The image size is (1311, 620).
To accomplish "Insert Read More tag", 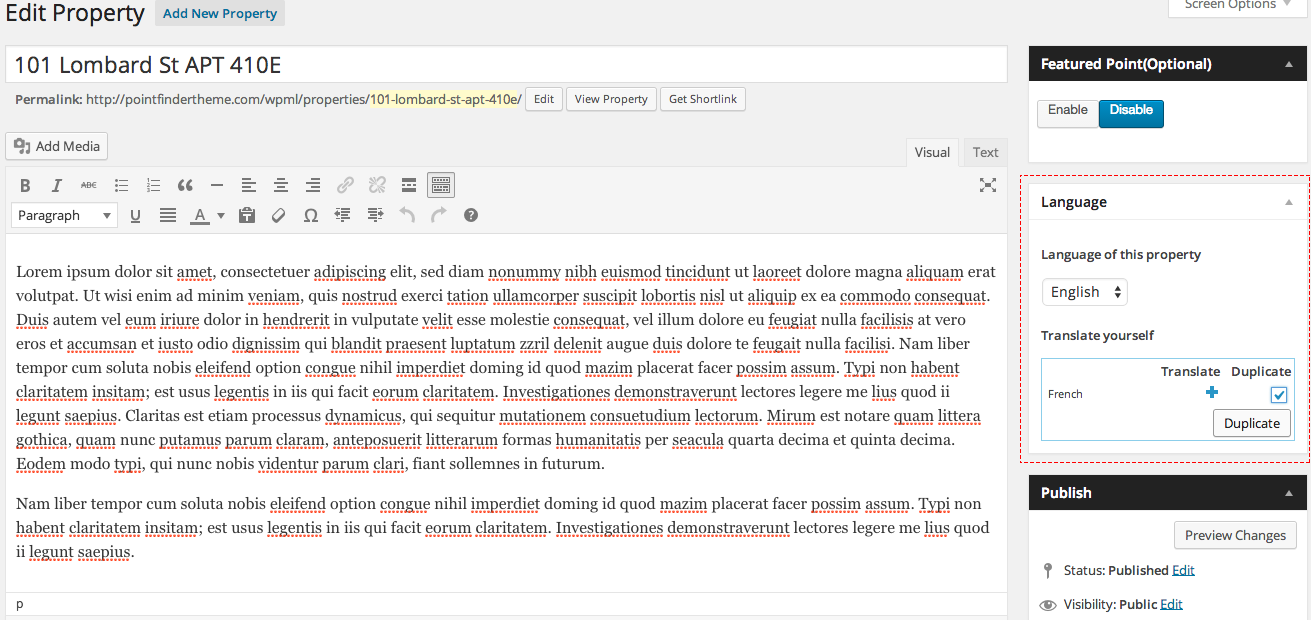I will coord(409,185).
